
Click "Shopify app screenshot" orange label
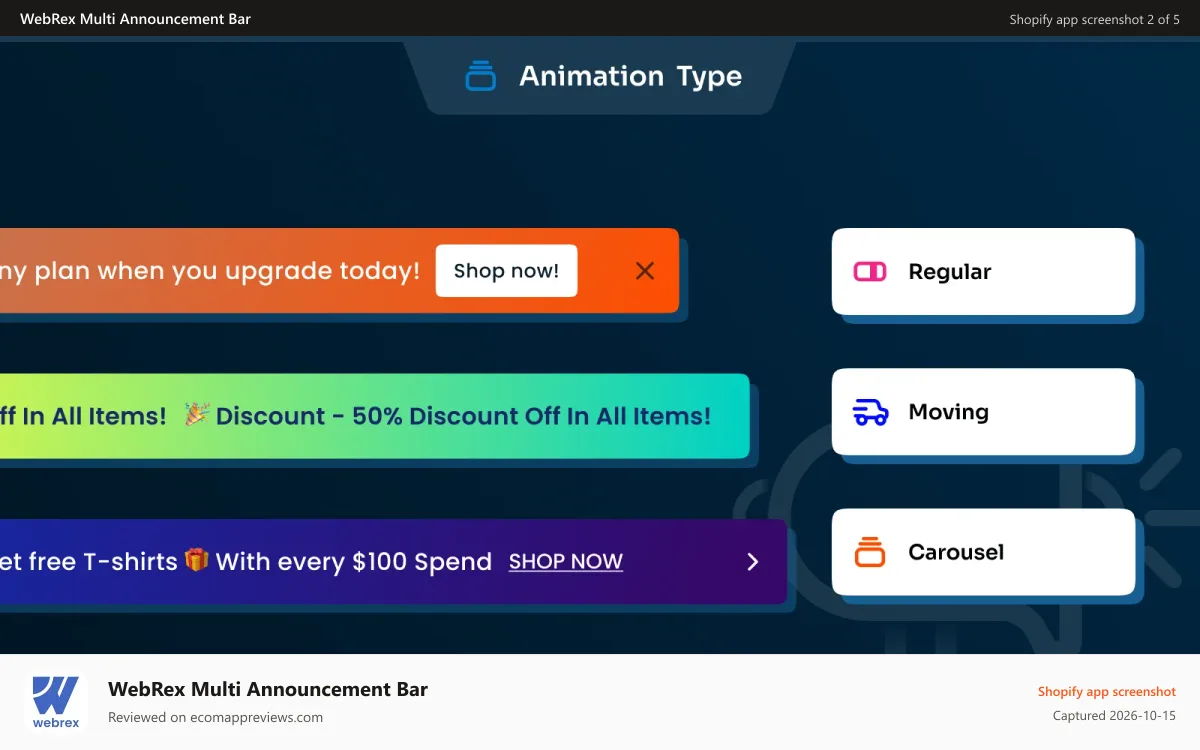click(x=1107, y=691)
